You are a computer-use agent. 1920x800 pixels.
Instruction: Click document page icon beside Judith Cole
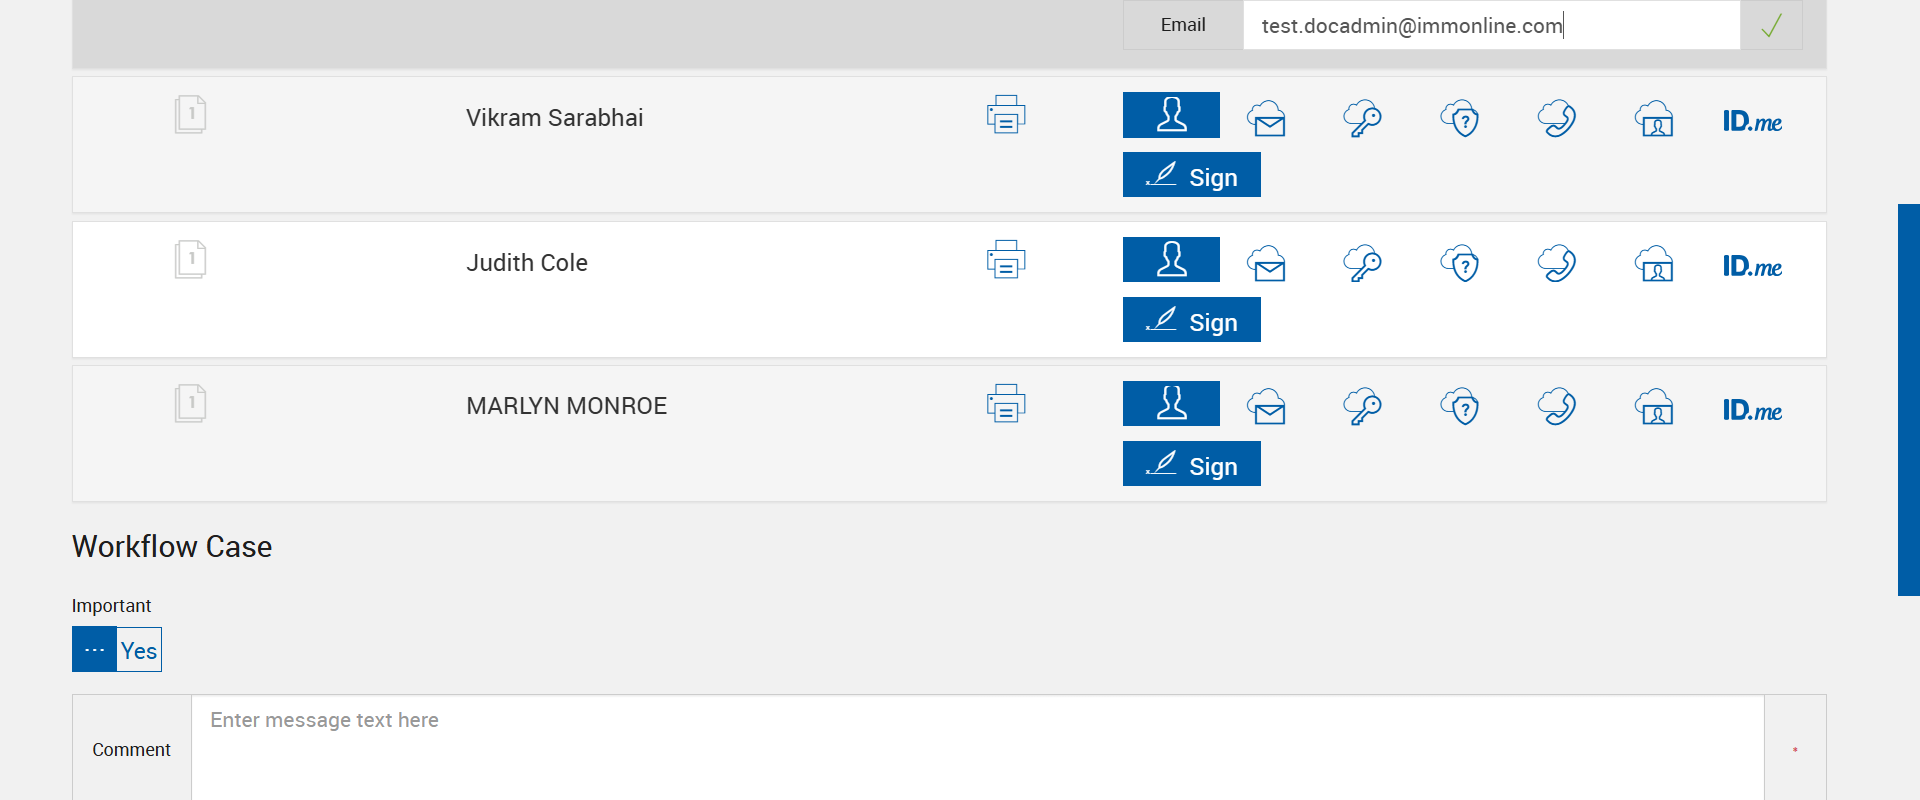point(190,260)
